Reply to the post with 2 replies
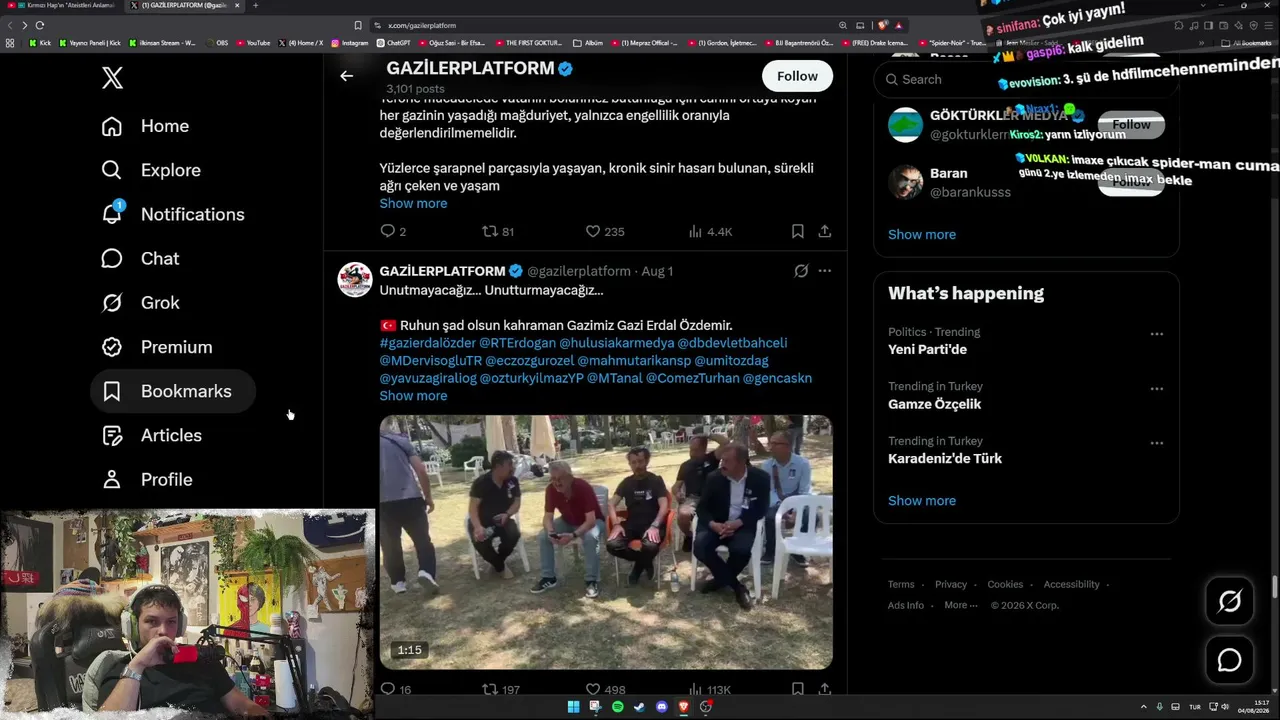 tap(393, 231)
